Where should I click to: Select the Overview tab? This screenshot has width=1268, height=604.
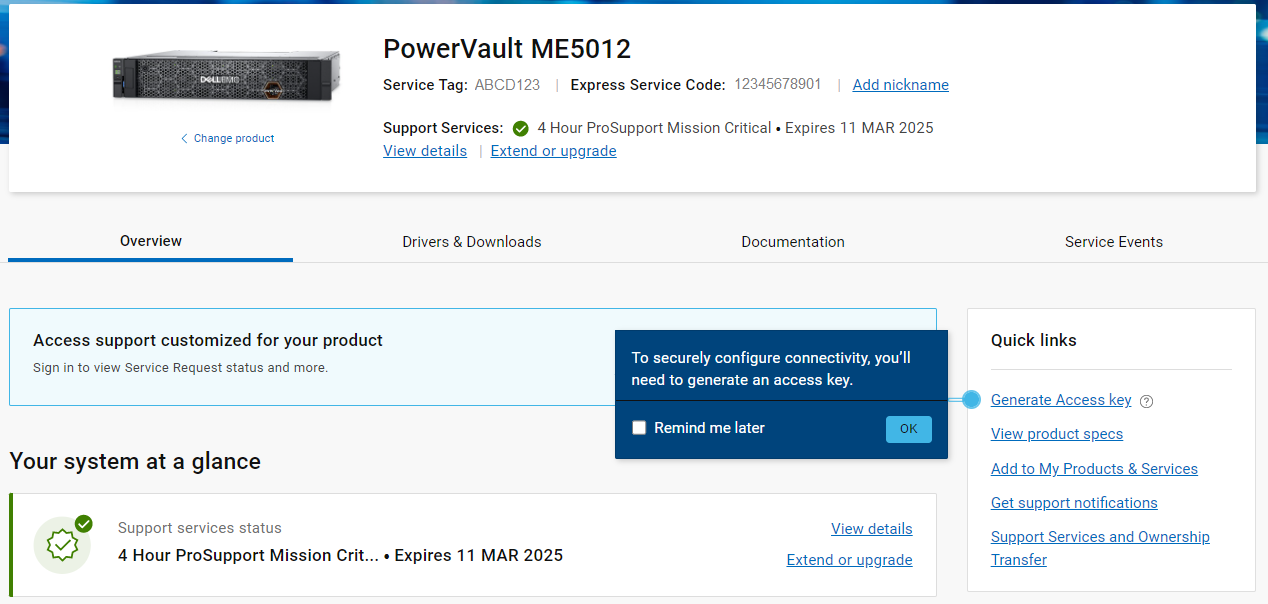pyautogui.click(x=150, y=241)
